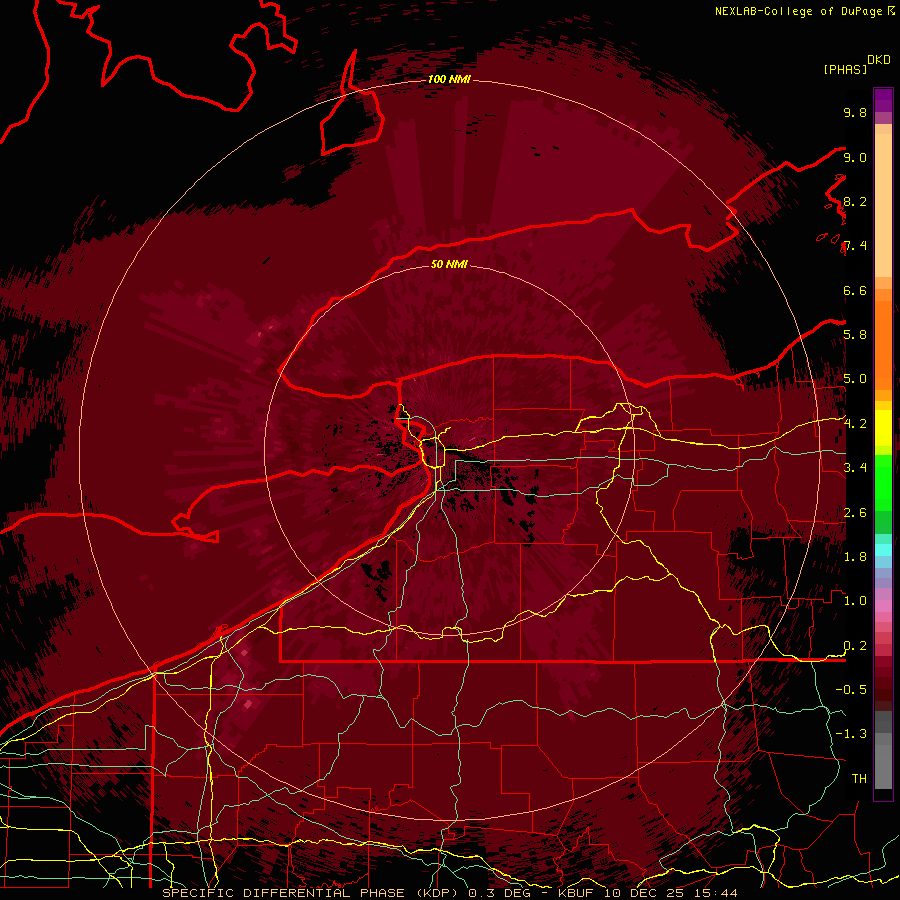Click the DKD label above the color scale
This screenshot has height=900, width=900.
(879, 60)
